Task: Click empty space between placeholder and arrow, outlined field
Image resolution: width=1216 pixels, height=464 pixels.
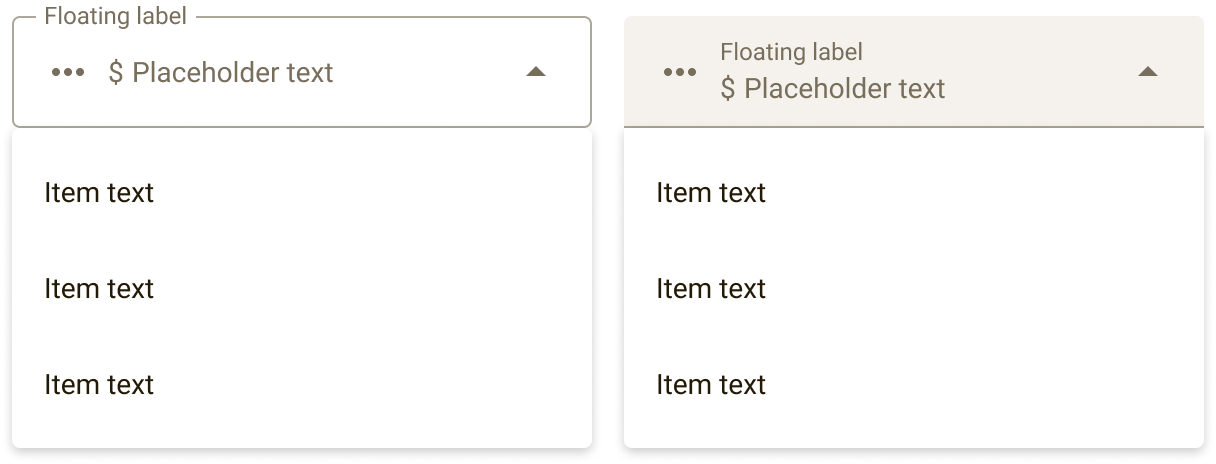Action: point(428,72)
